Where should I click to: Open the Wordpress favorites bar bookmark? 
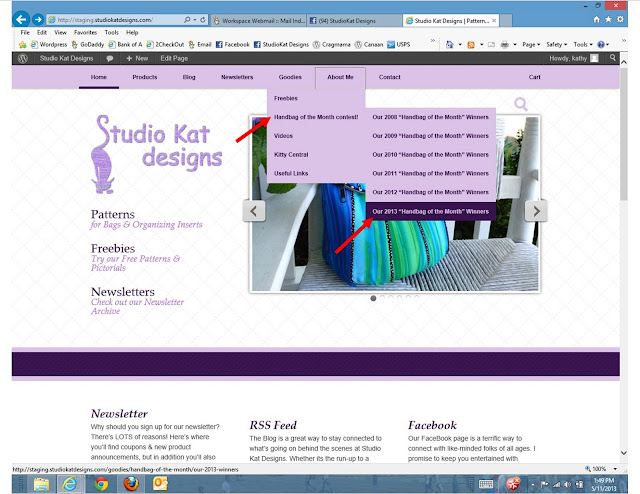click(x=49, y=45)
